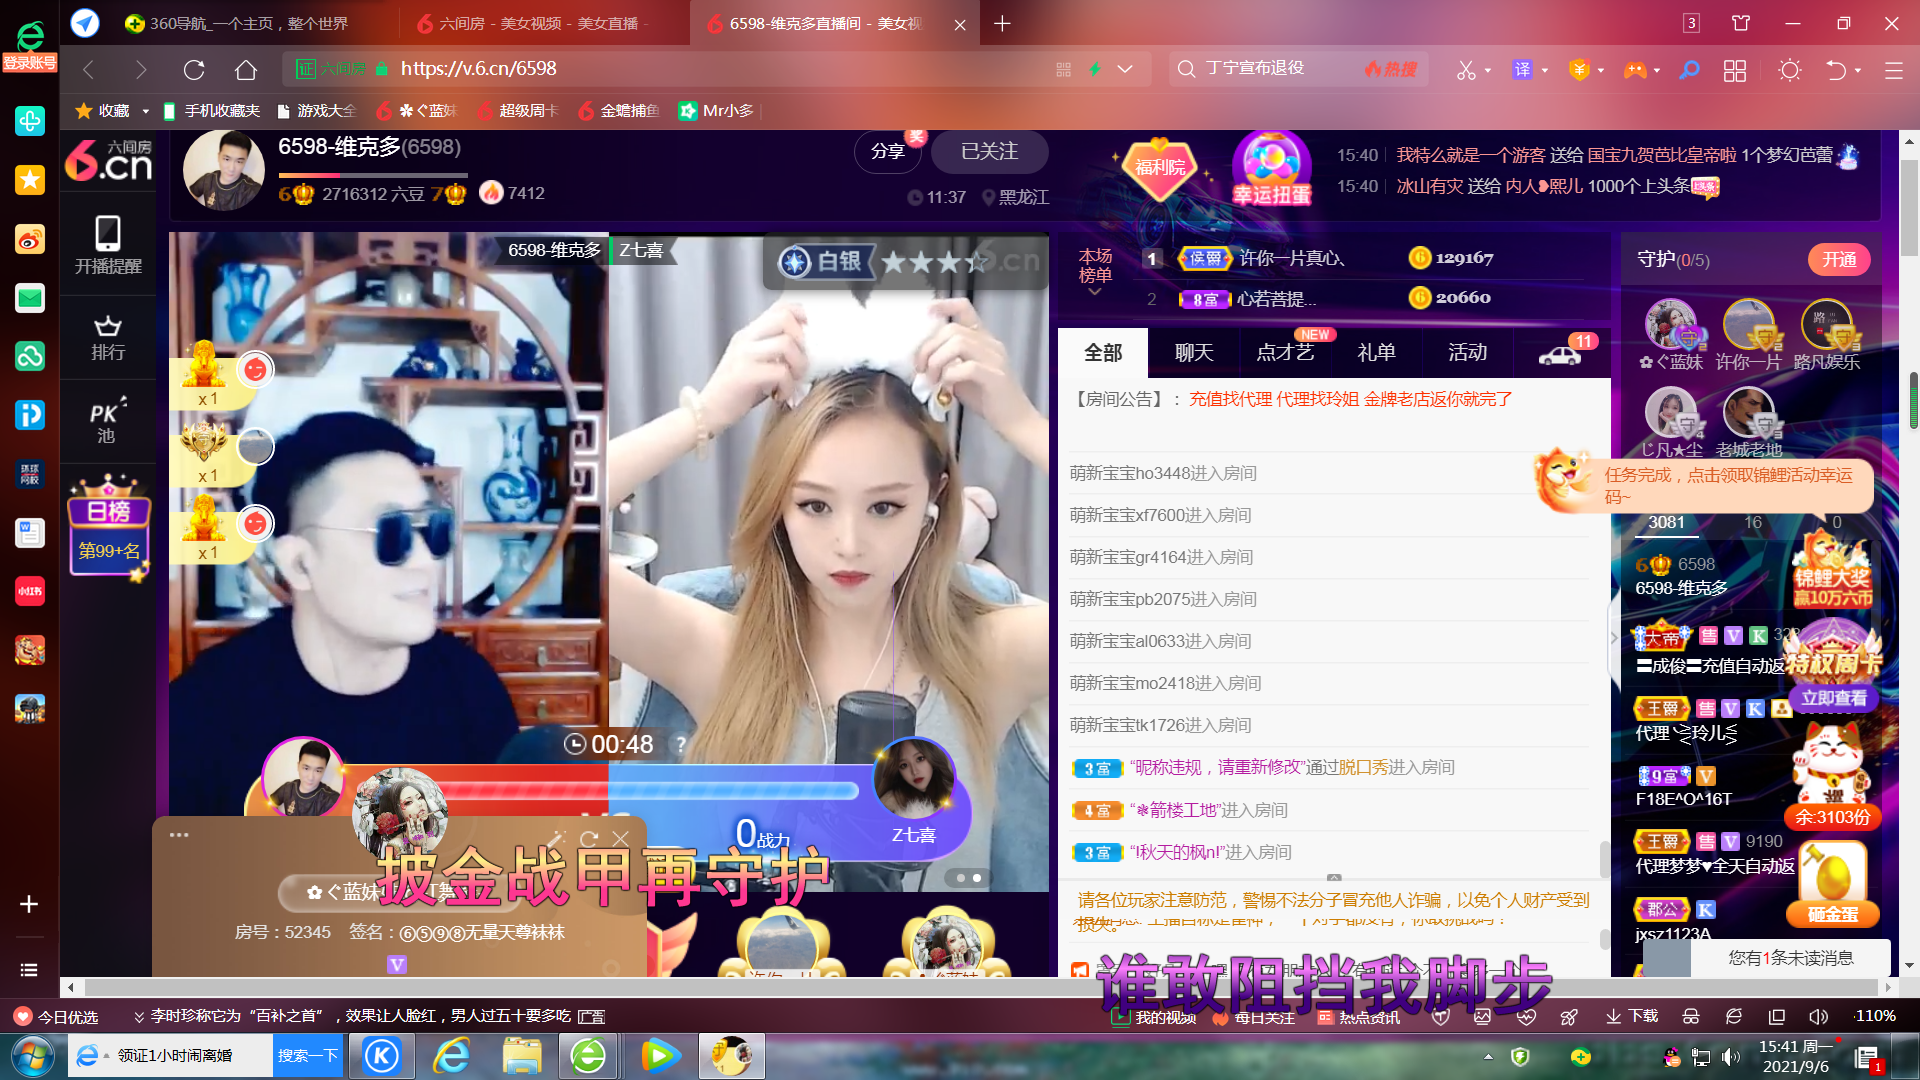Click the browser back arrow
1920x1080 pixels.
(x=88, y=69)
